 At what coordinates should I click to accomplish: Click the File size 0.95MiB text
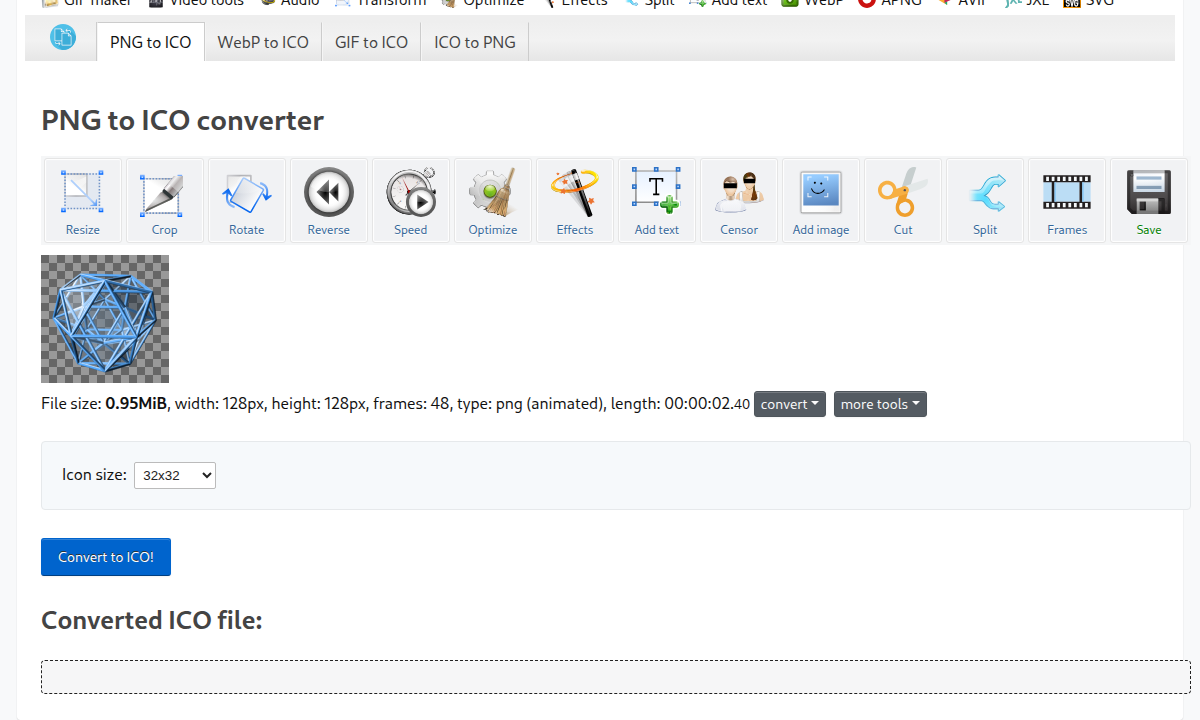(104, 404)
